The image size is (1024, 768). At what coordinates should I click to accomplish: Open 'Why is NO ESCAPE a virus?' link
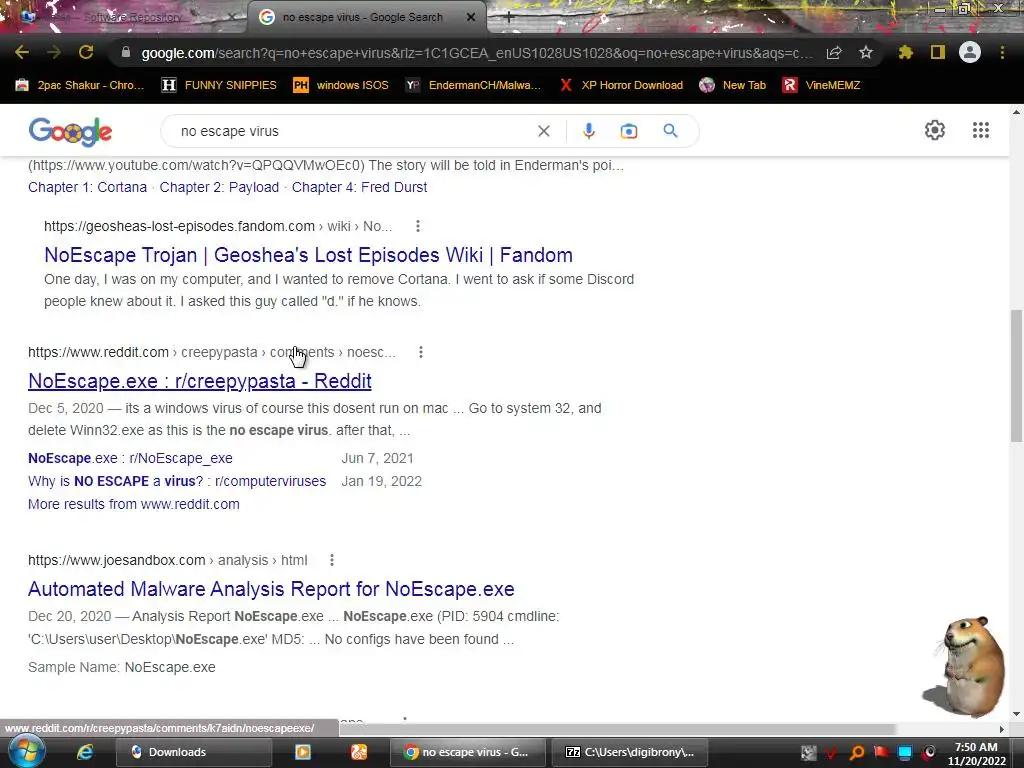click(177, 481)
